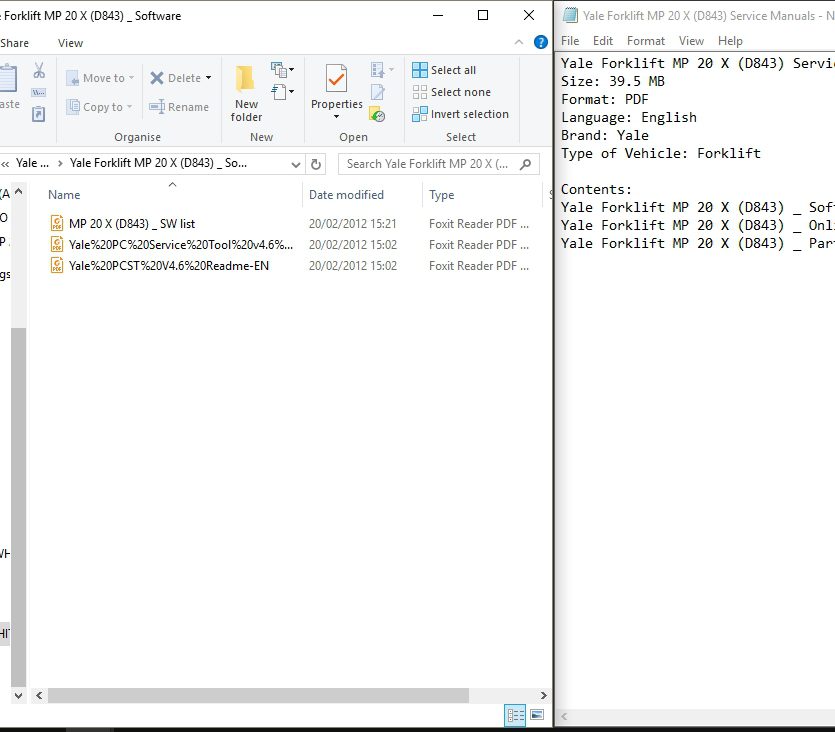The image size is (835, 732).
Task: Click left arrow of file list scrollbar
Action: 39,695
